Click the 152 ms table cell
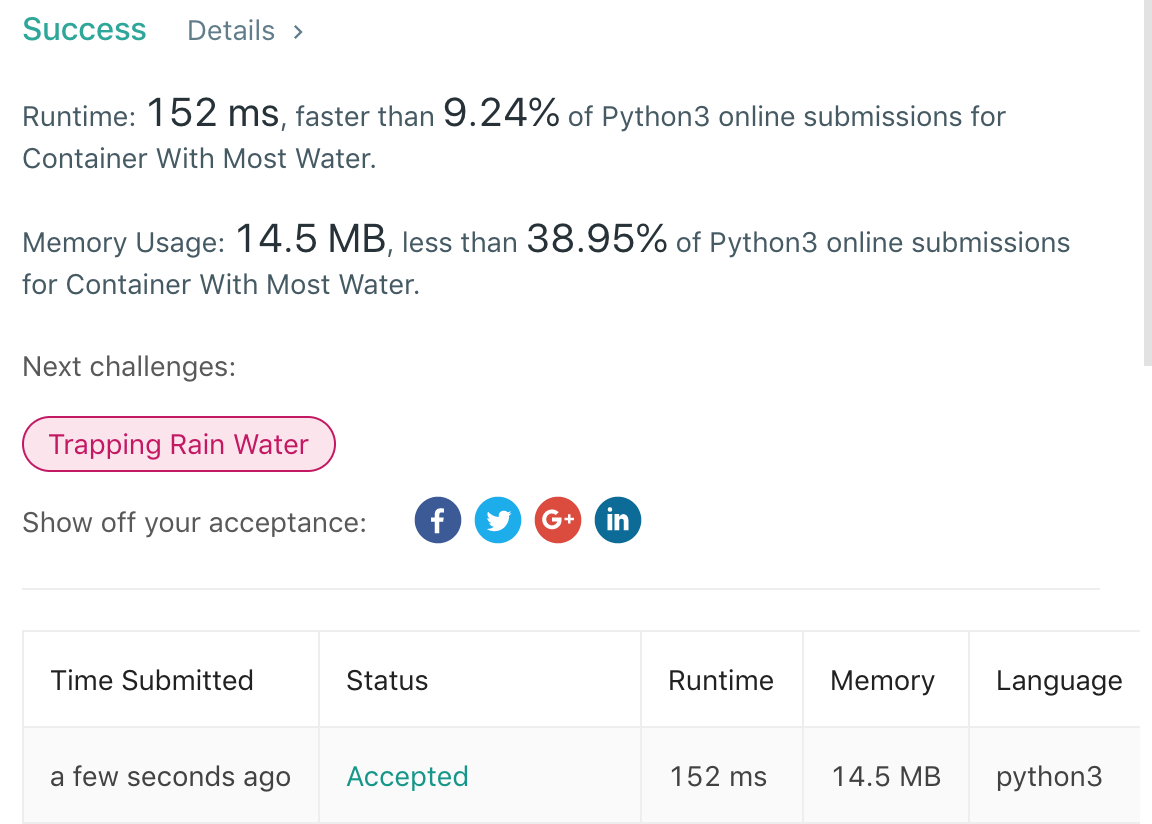1152x824 pixels. pos(721,776)
